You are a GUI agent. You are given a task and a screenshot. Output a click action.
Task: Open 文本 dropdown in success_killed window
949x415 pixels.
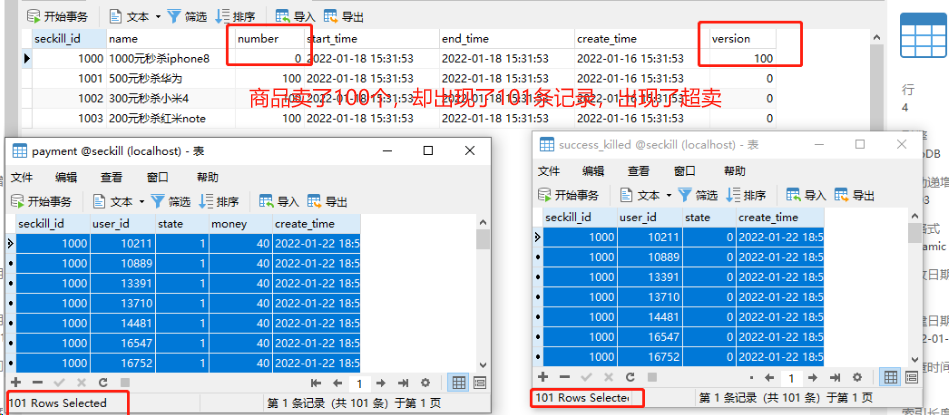[x=646, y=195]
